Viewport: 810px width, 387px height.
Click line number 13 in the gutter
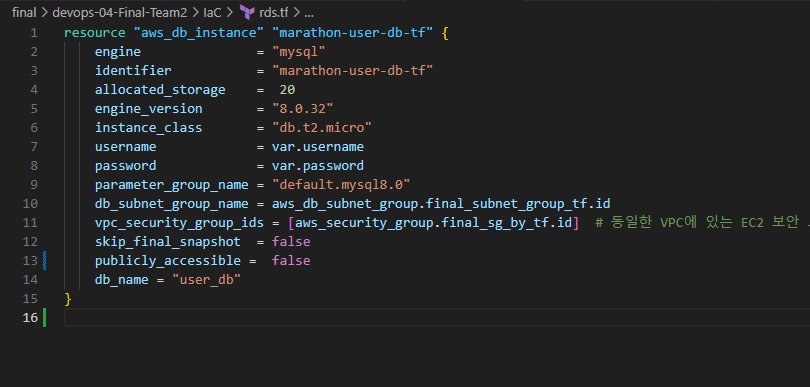30,260
